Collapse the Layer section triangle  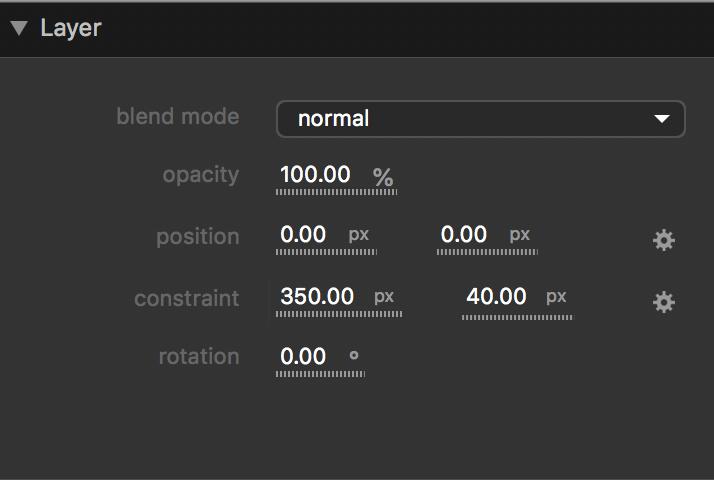19,28
